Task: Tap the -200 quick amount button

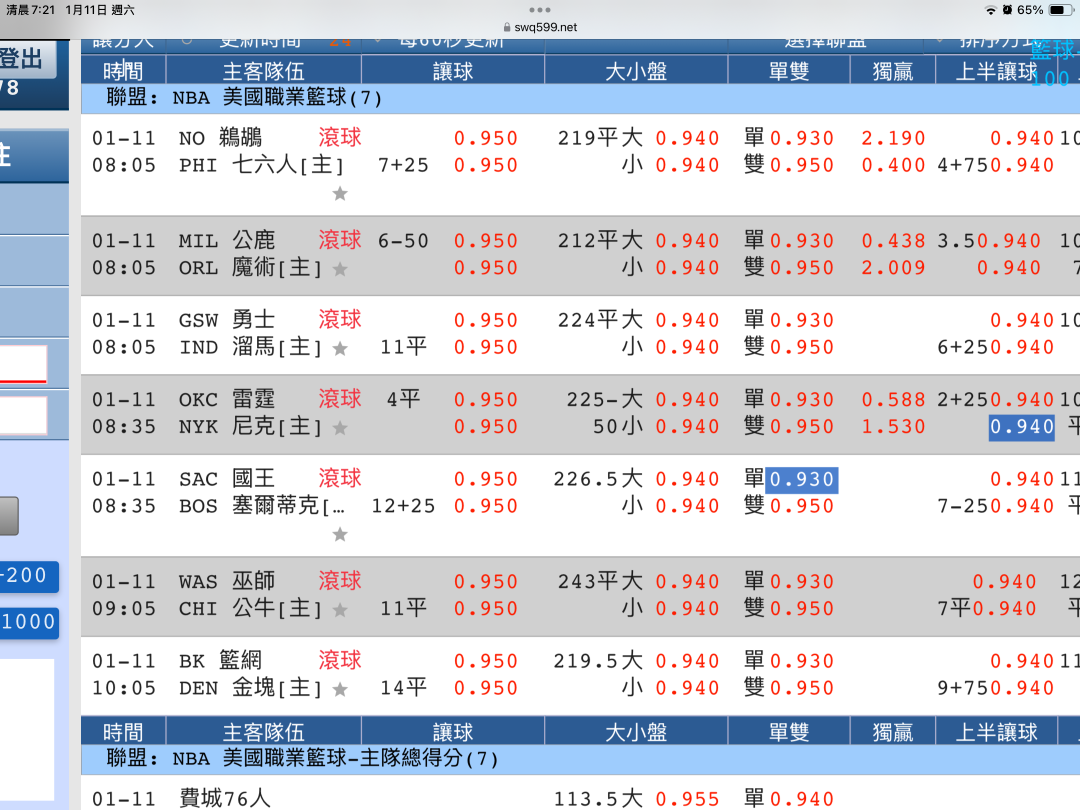Action: (x=29, y=576)
